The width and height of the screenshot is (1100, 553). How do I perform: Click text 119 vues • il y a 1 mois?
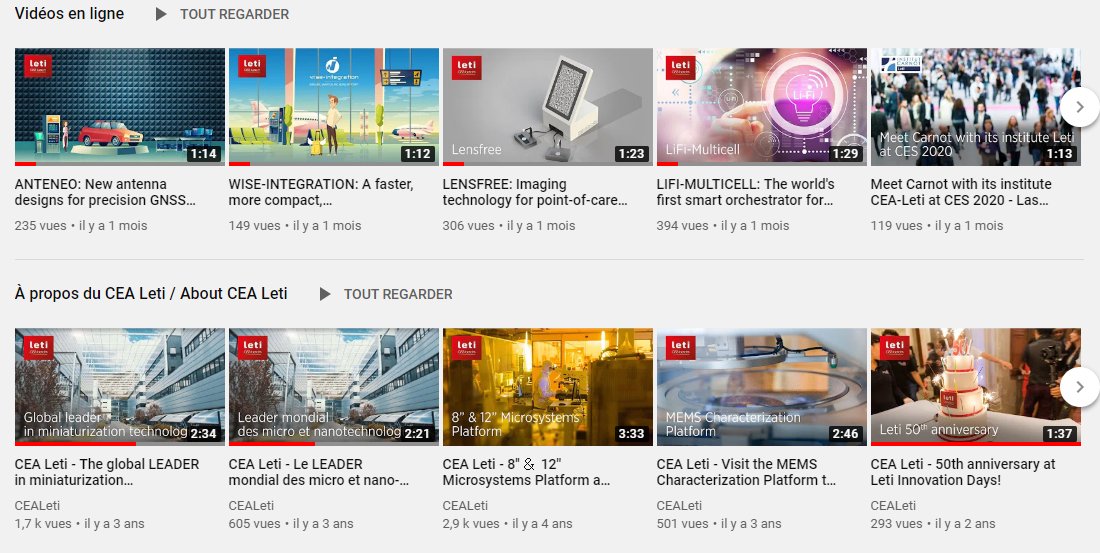pyautogui.click(x=937, y=225)
